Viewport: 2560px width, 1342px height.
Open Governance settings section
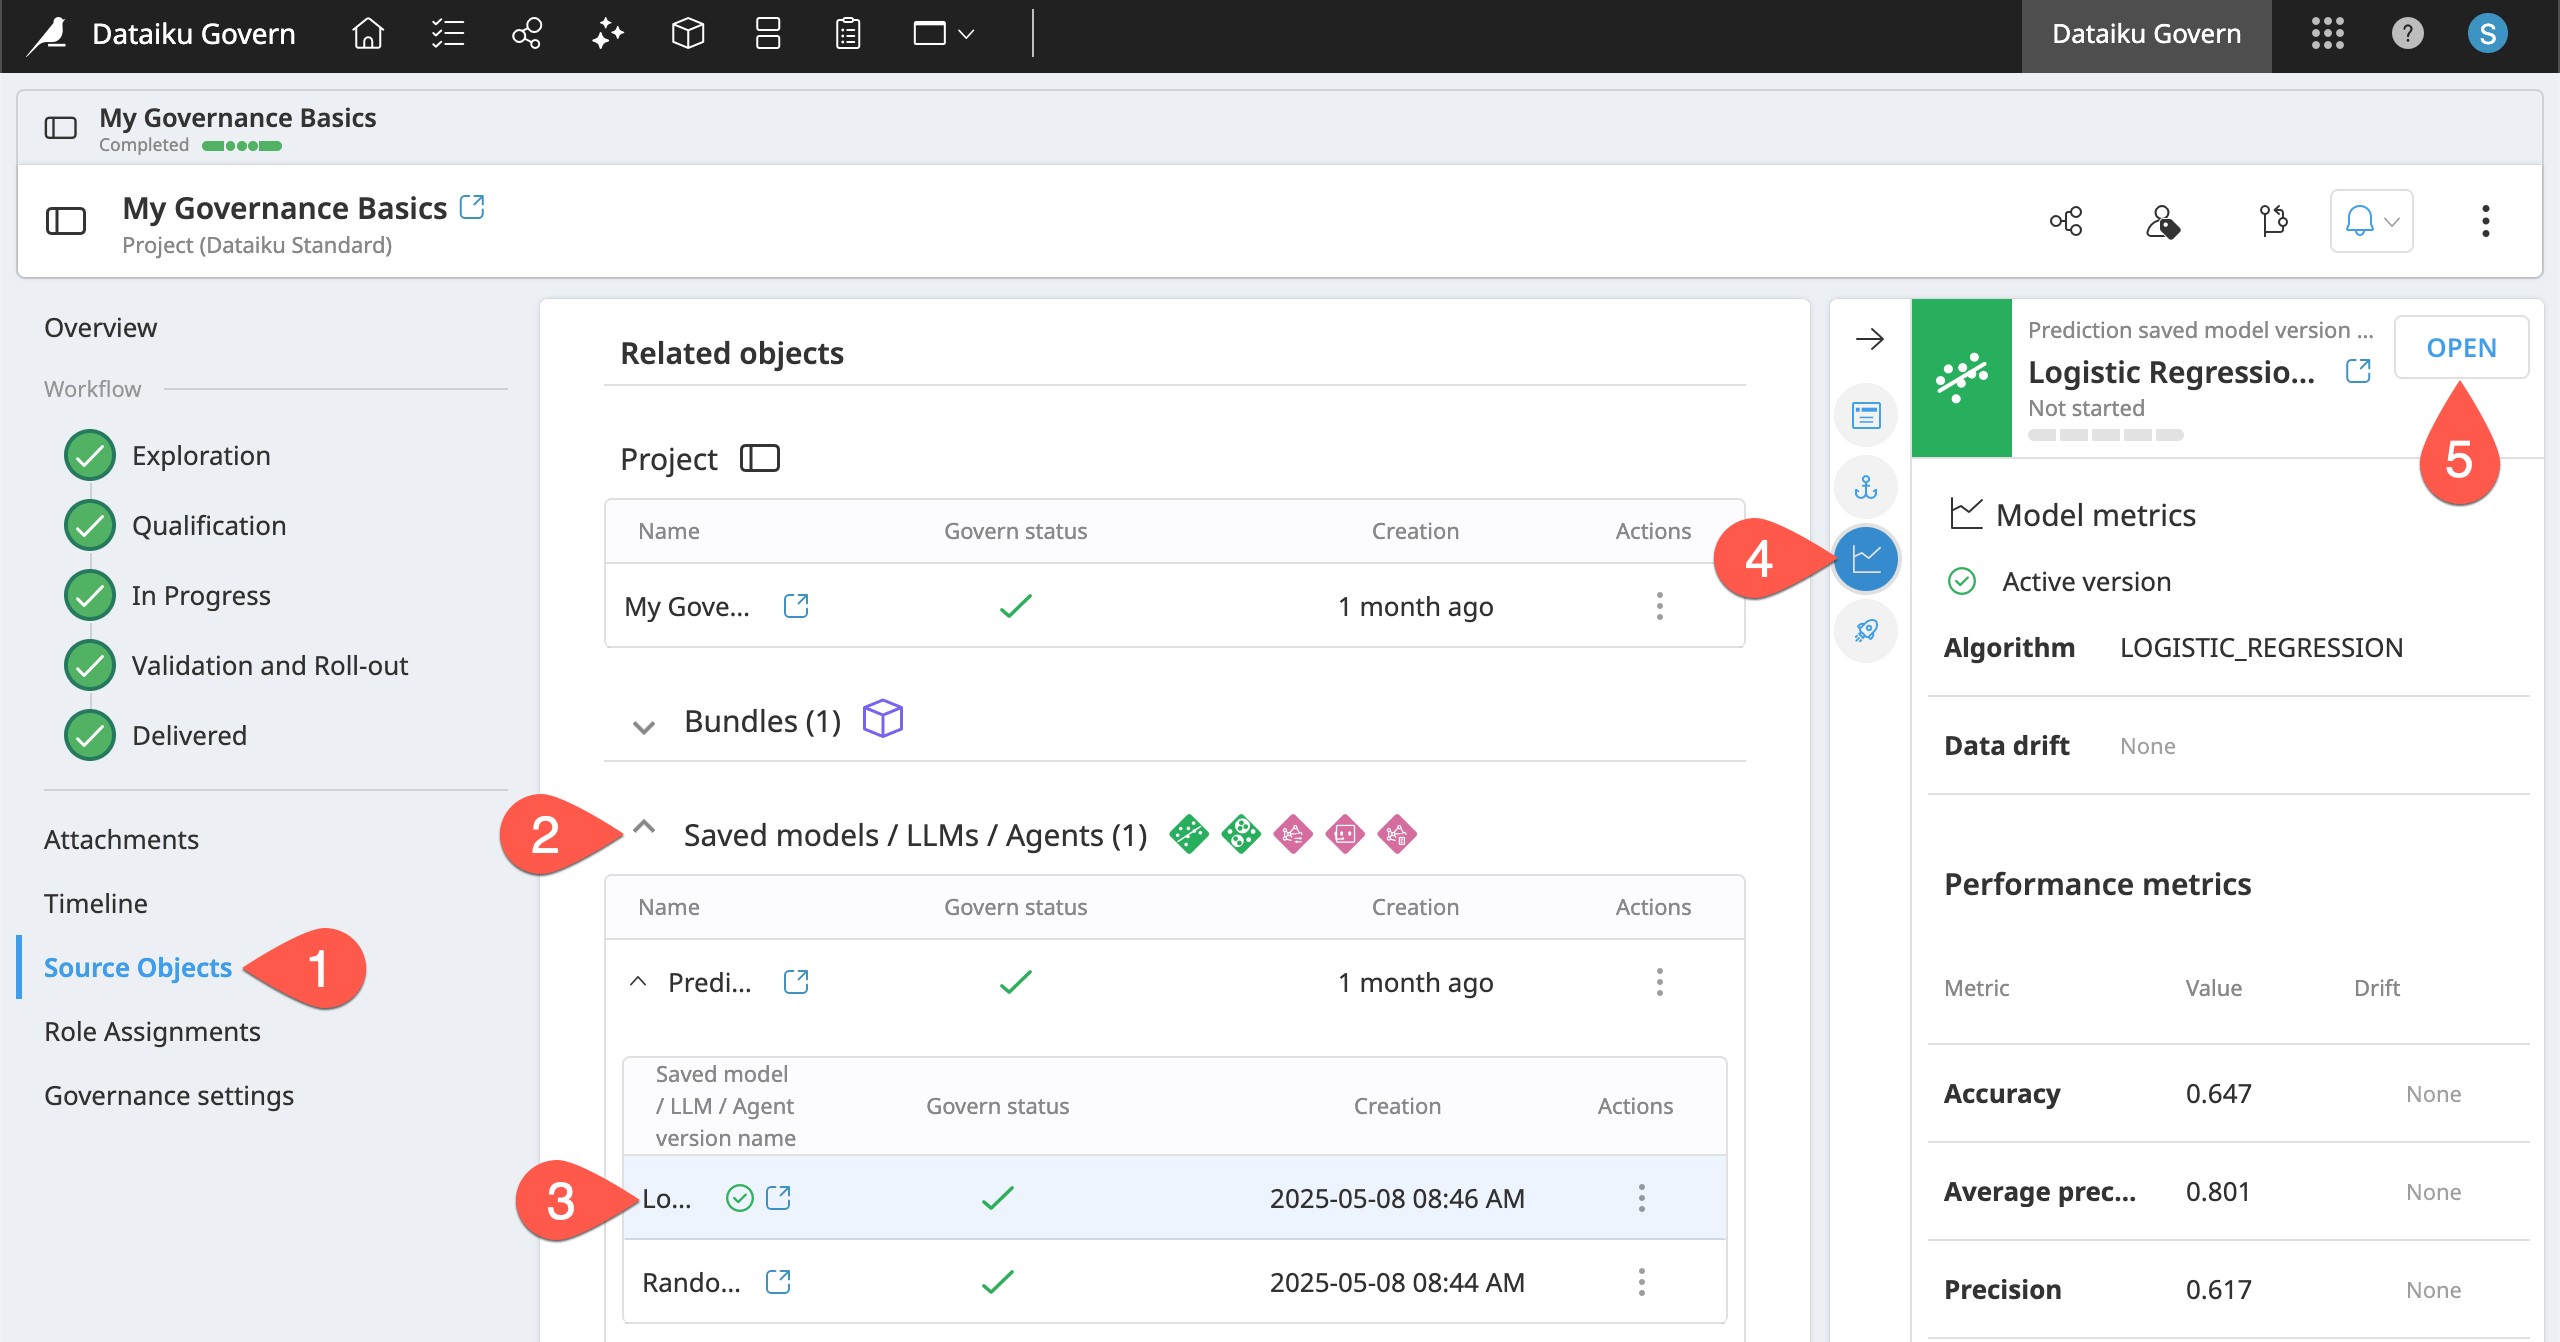169,1095
